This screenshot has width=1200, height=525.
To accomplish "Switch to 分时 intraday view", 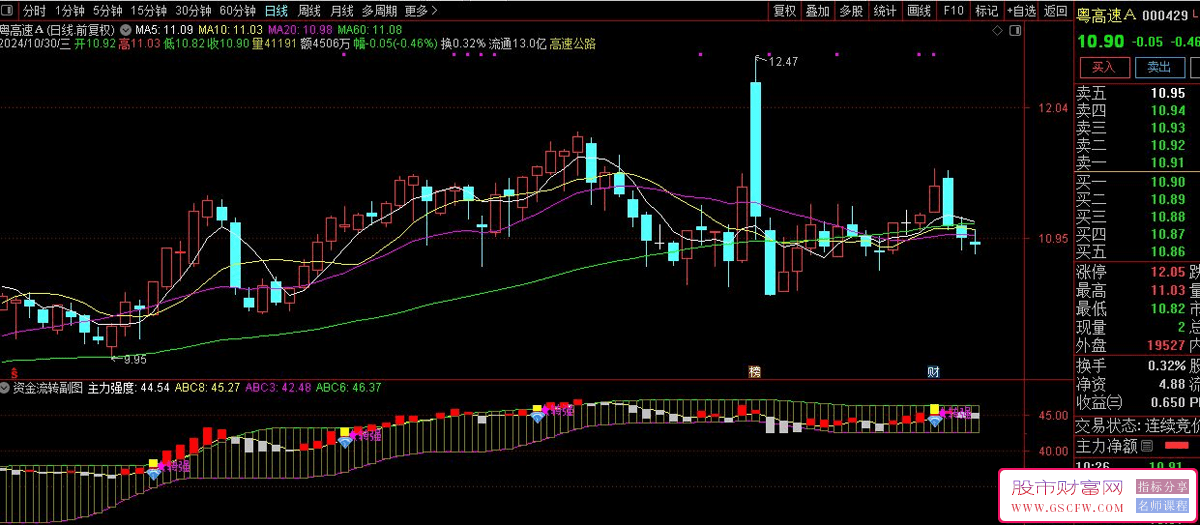I will point(35,11).
